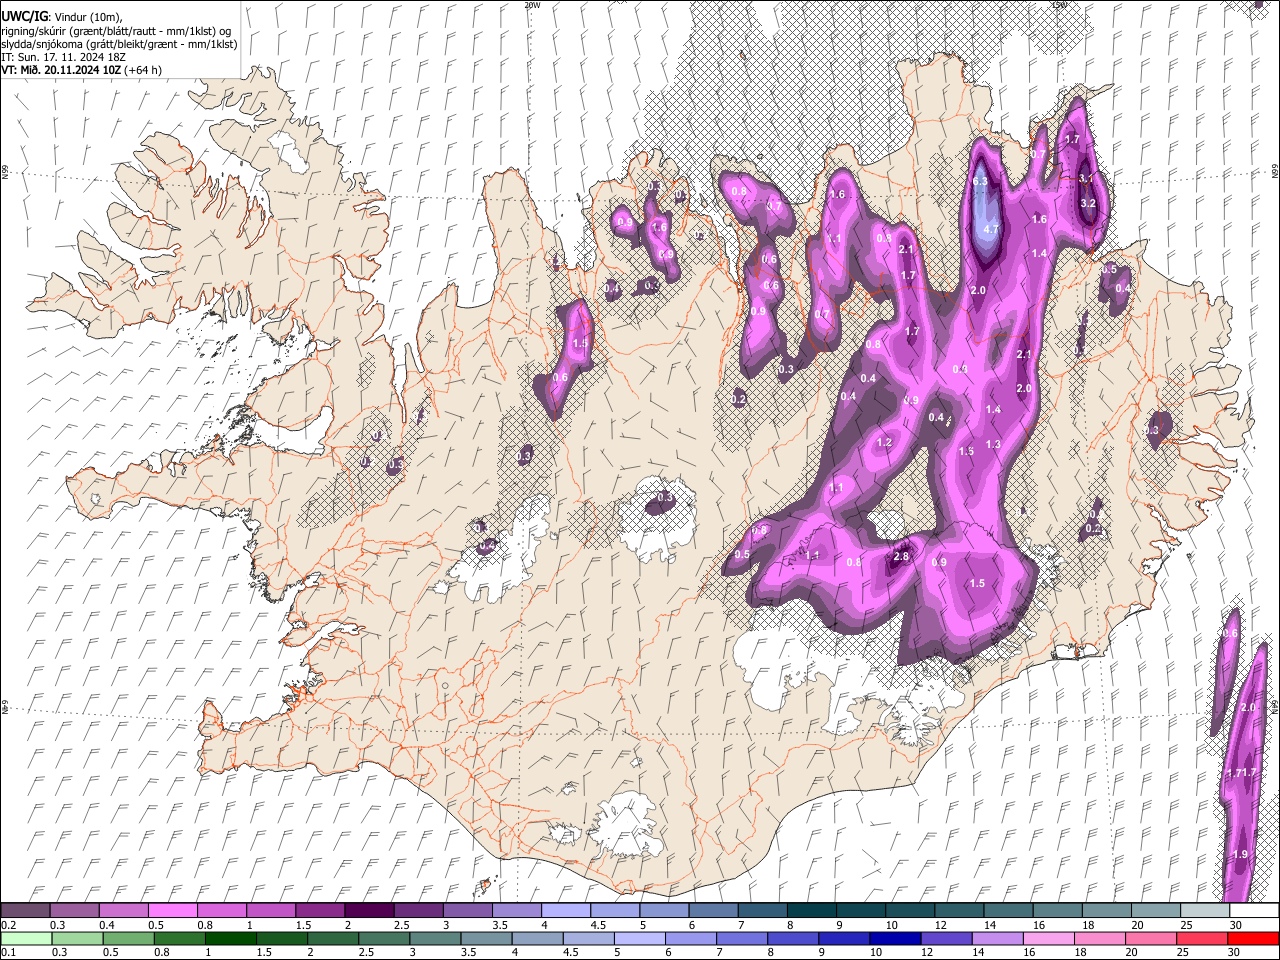The height and width of the screenshot is (960, 1280).
Task: Select the 'rigning/skúrir (grænt/blátt/rautt - mm/1klst) og' line
Action: (x=116, y=31)
